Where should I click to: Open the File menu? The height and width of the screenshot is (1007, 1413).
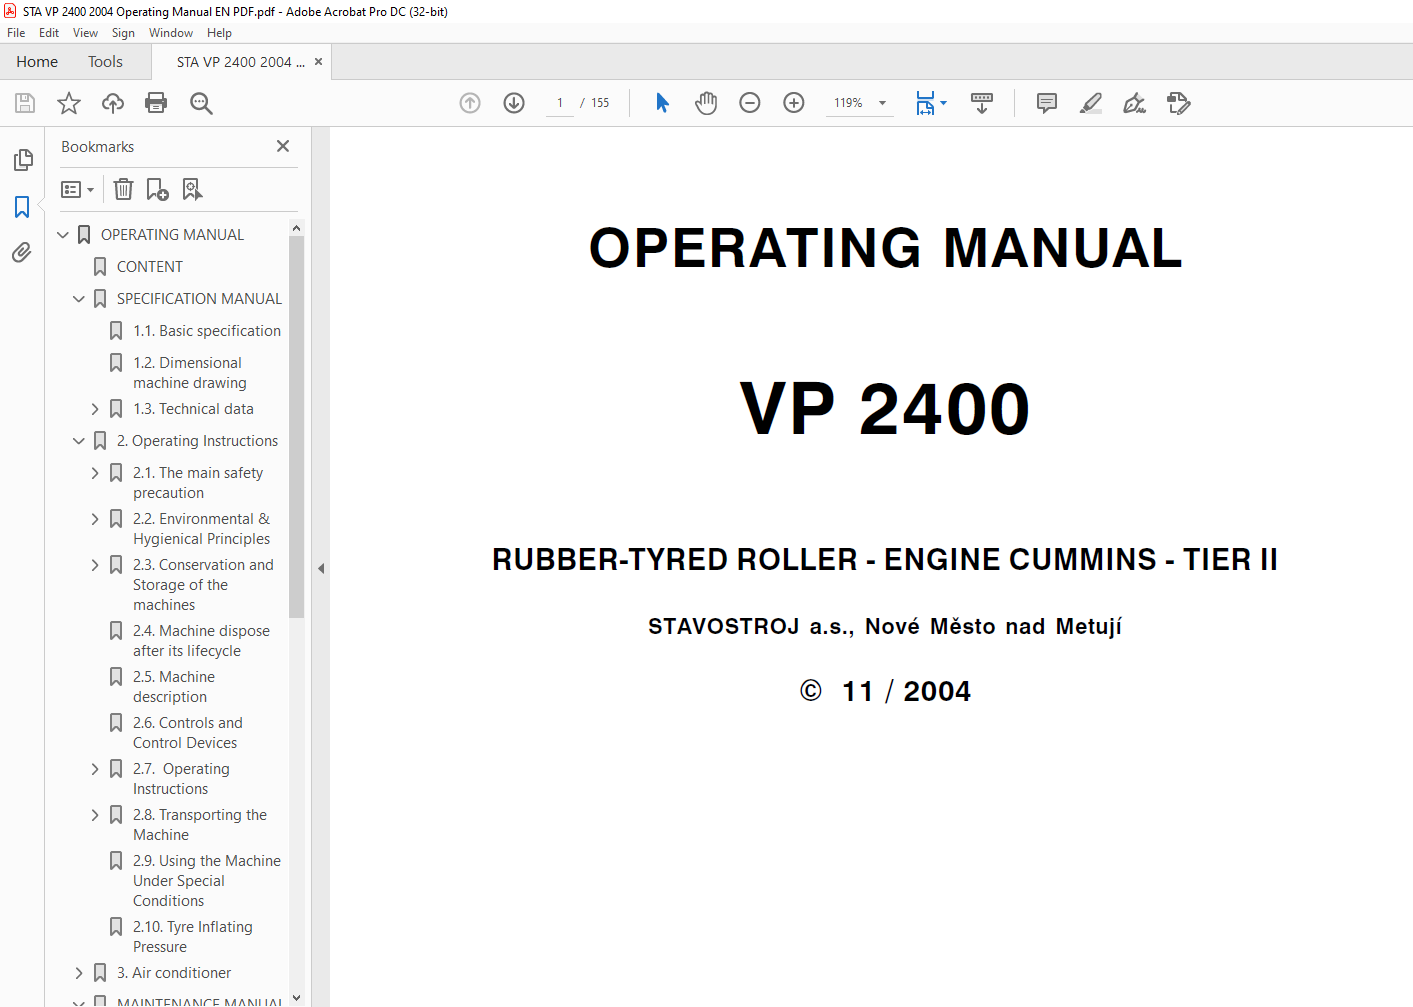16,33
